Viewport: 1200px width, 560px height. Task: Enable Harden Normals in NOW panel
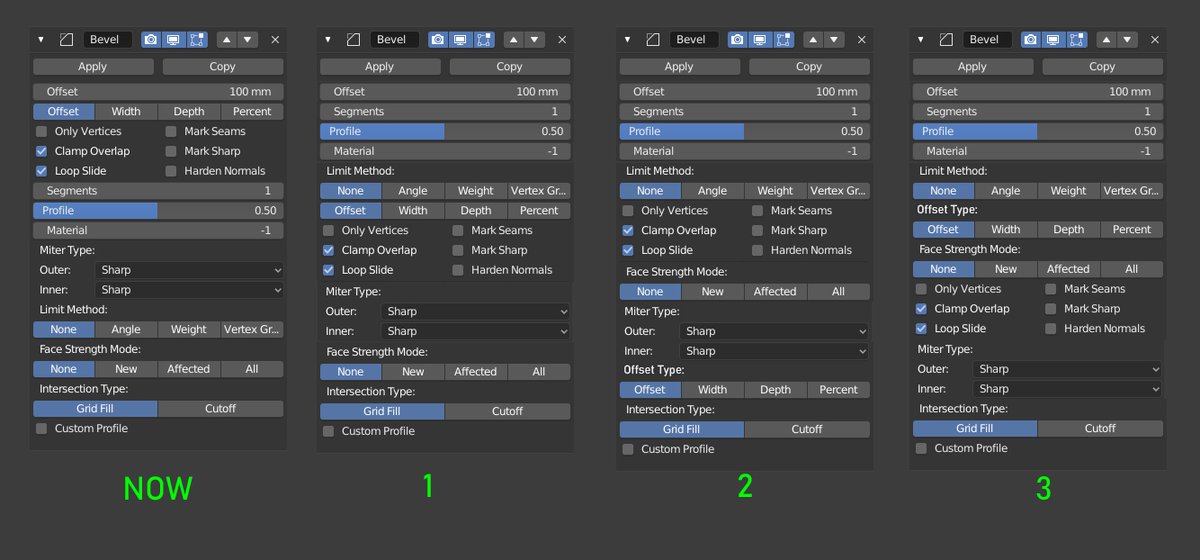[171, 171]
